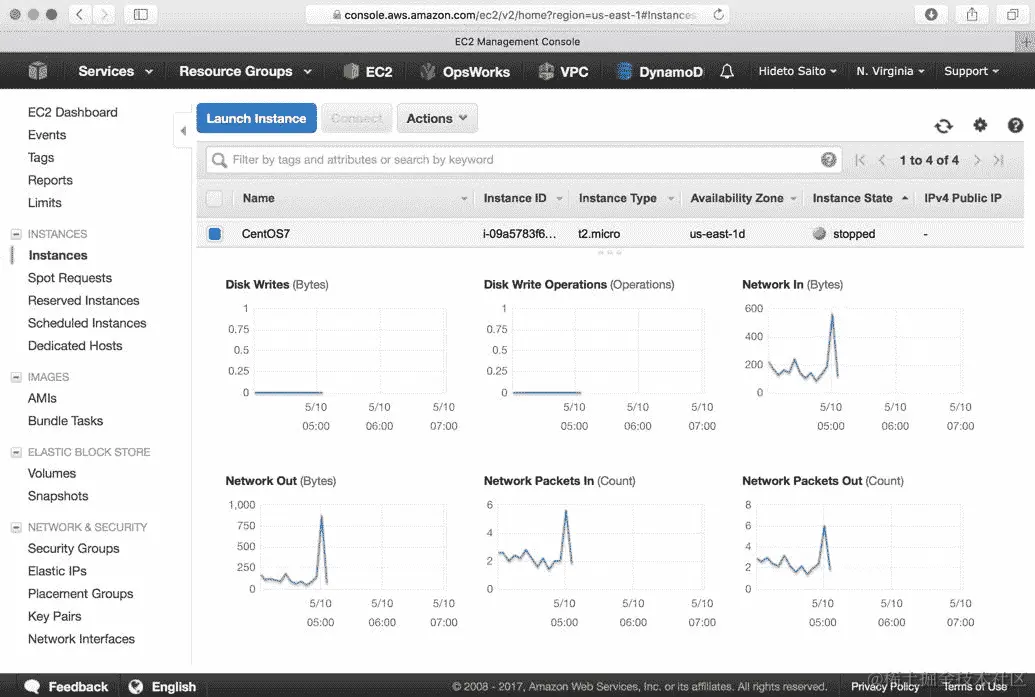
Task: Go to last results page
Action: (999, 160)
